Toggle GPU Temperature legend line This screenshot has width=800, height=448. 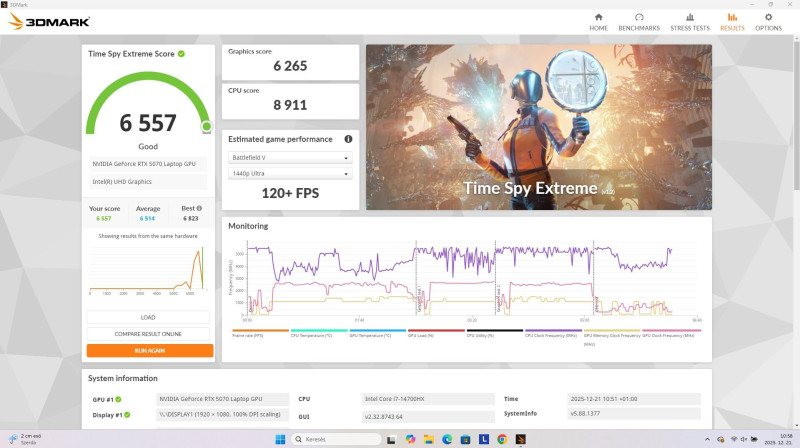pos(378,333)
